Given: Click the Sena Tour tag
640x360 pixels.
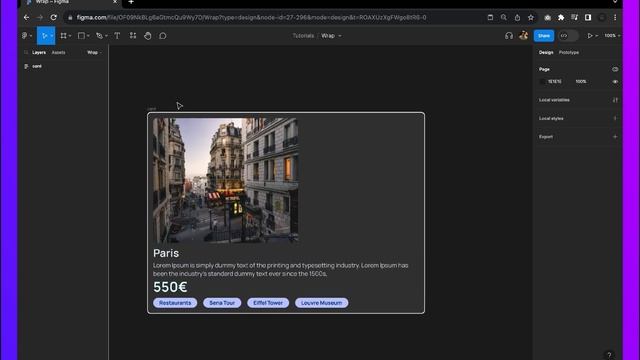Looking at the screenshot, I should click(222, 303).
